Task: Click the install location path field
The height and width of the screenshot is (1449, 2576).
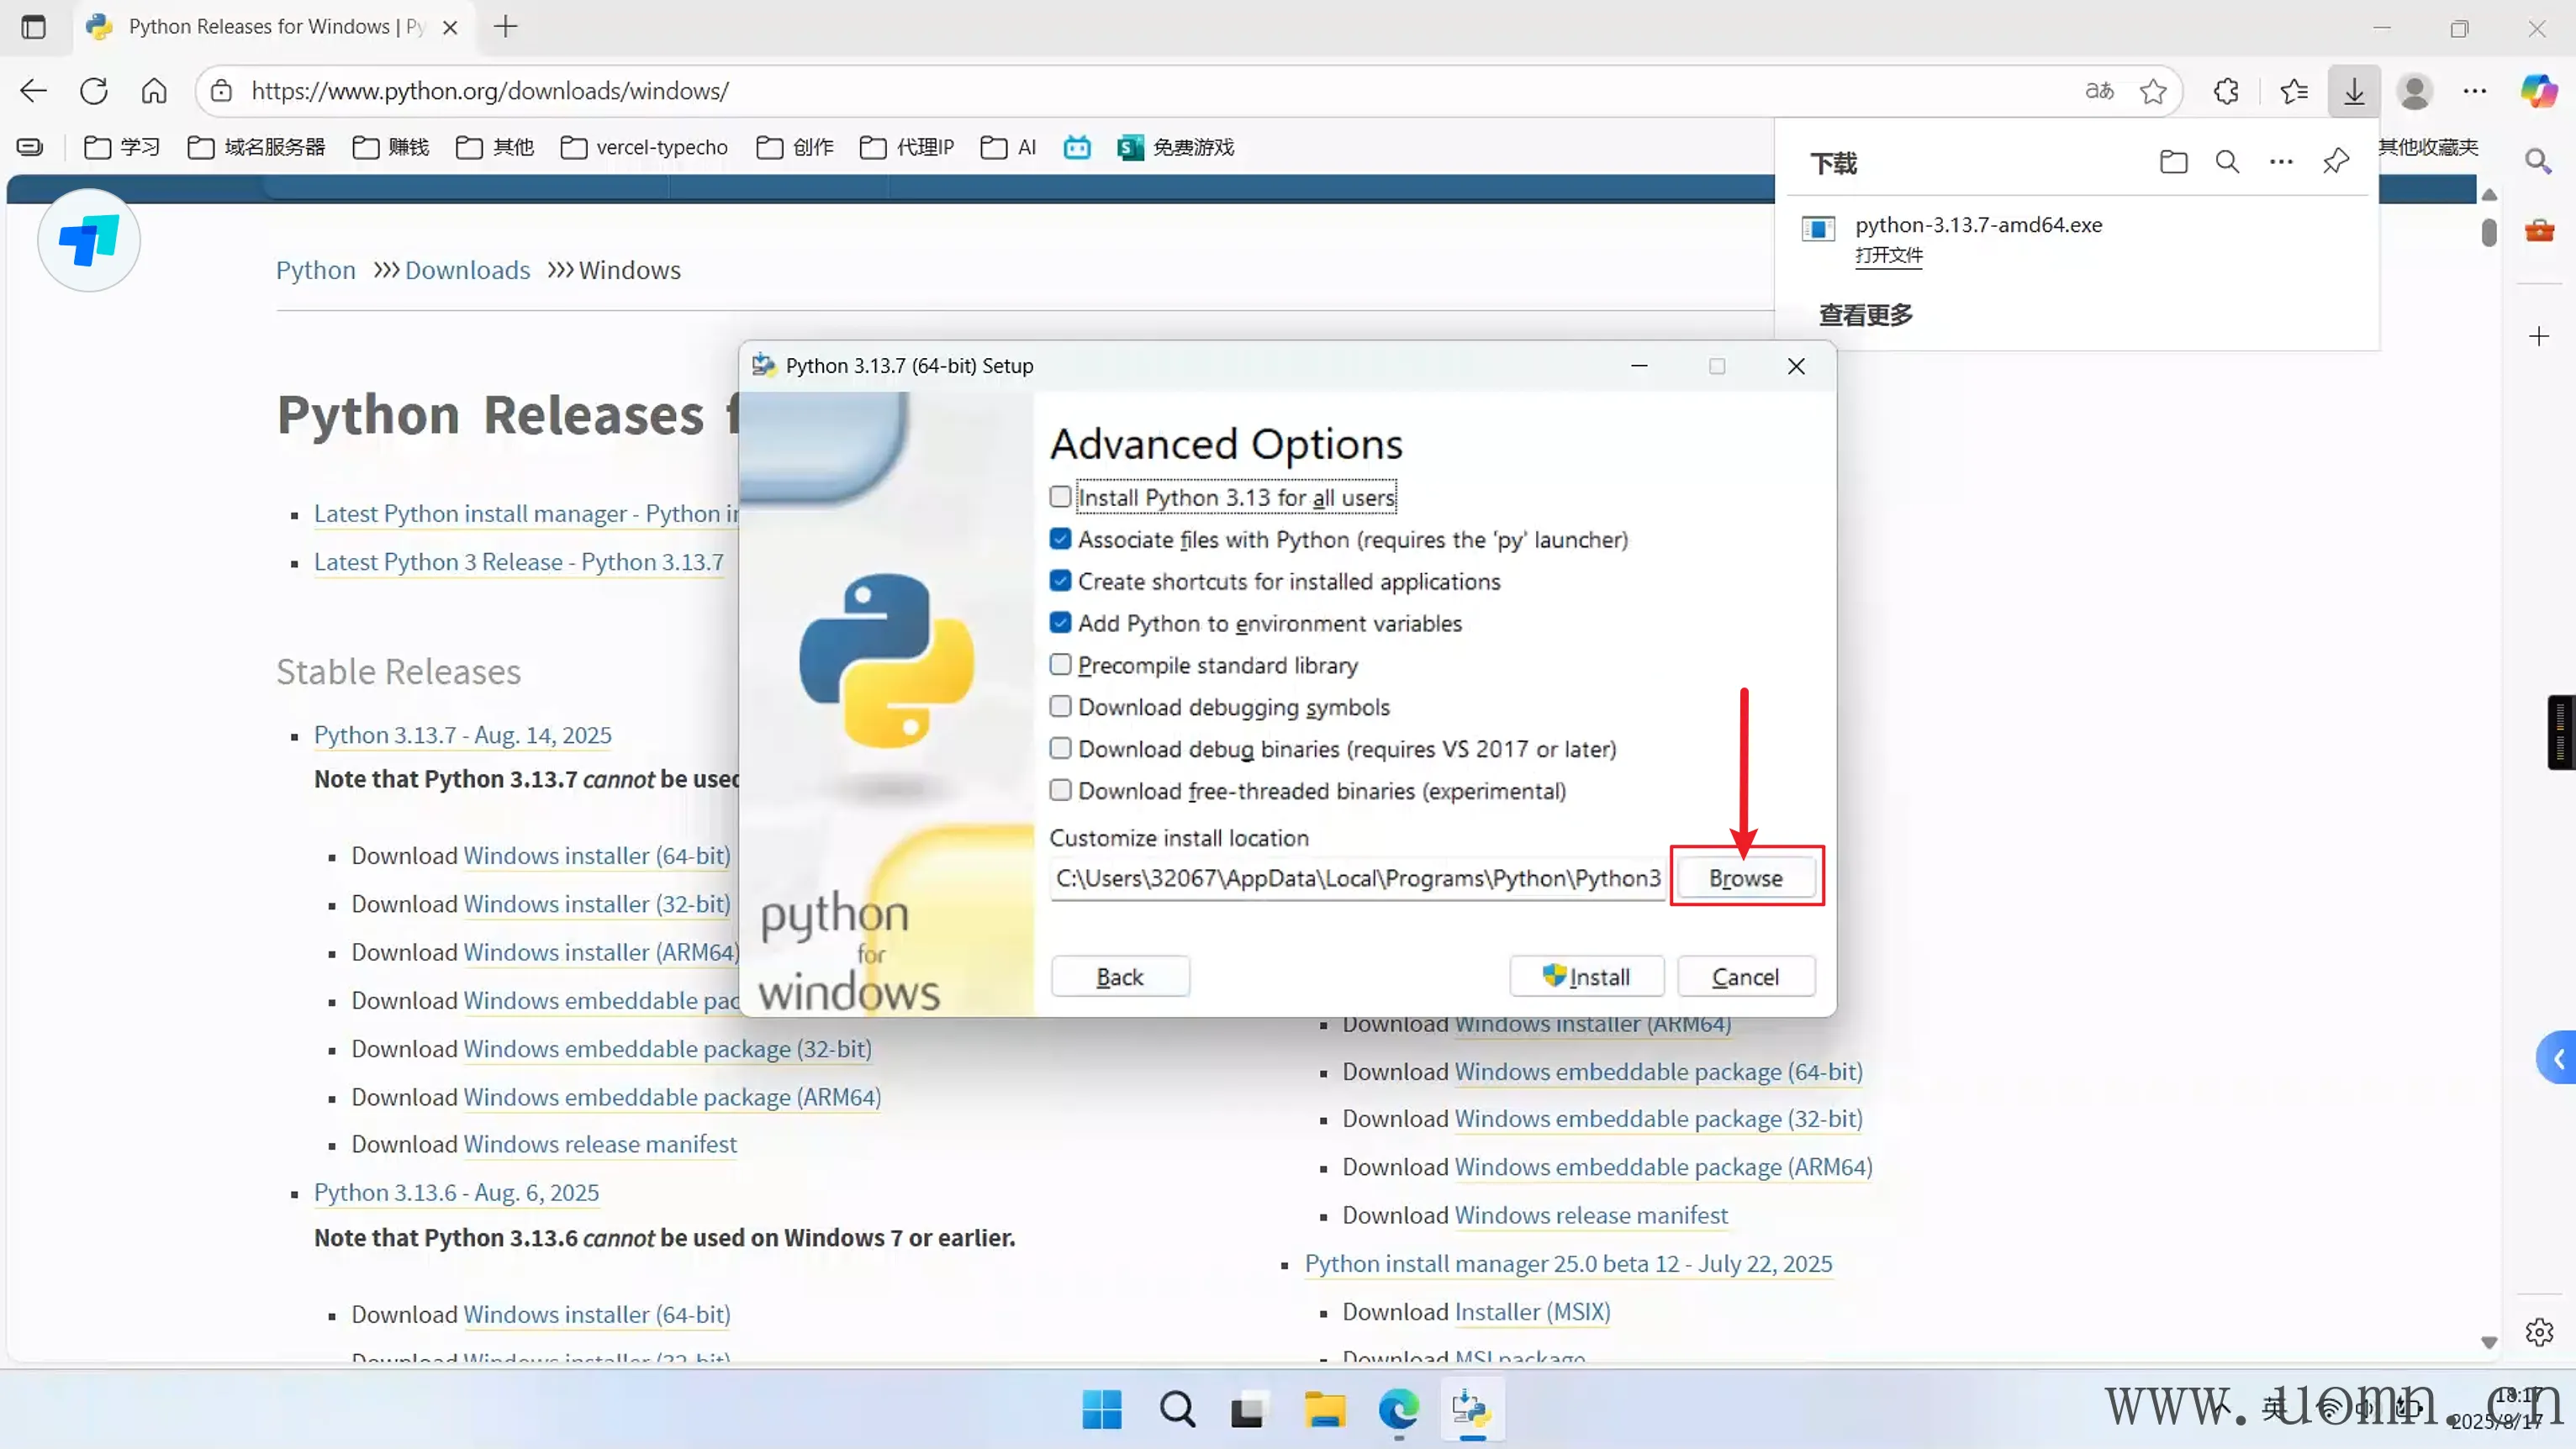Action: 1357,878
